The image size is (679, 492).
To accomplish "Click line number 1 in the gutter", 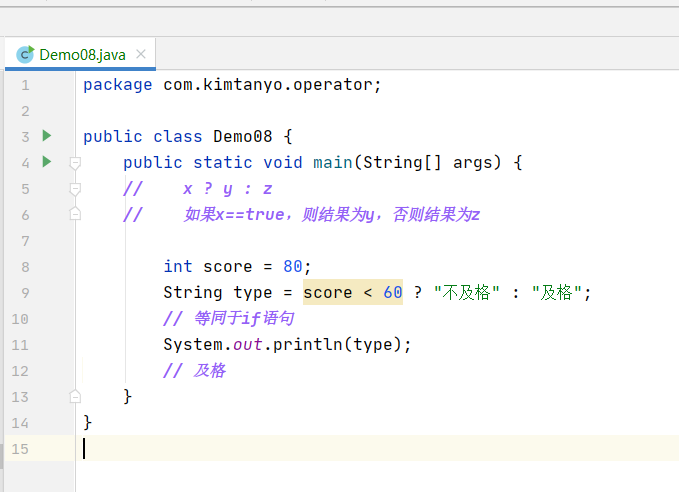I will (x=26, y=85).
